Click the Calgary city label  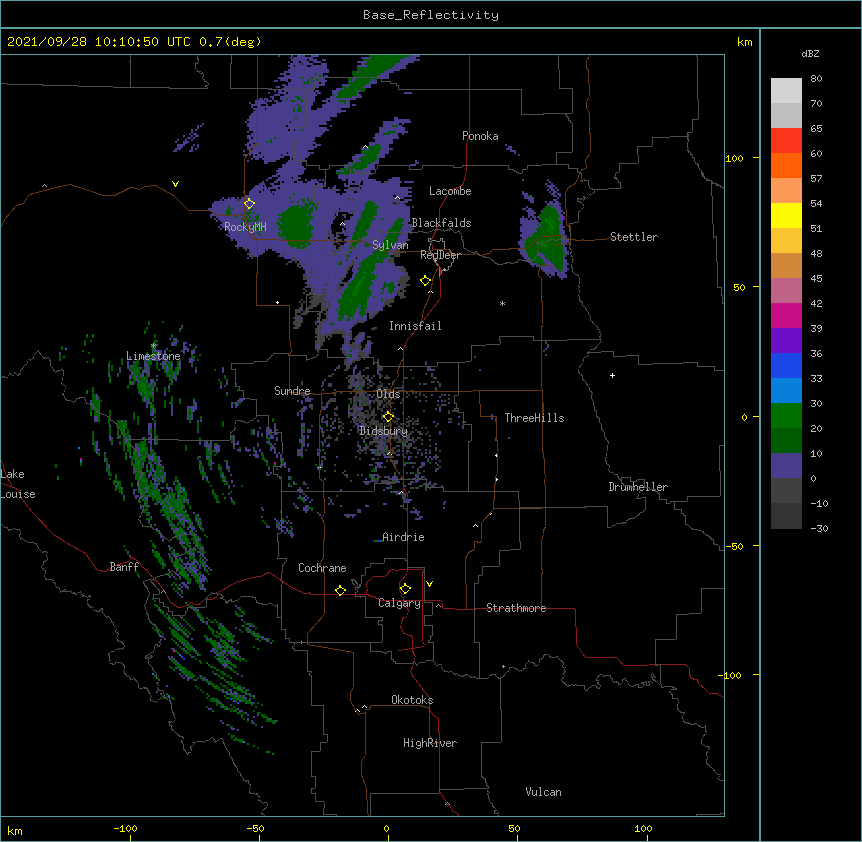(399, 603)
